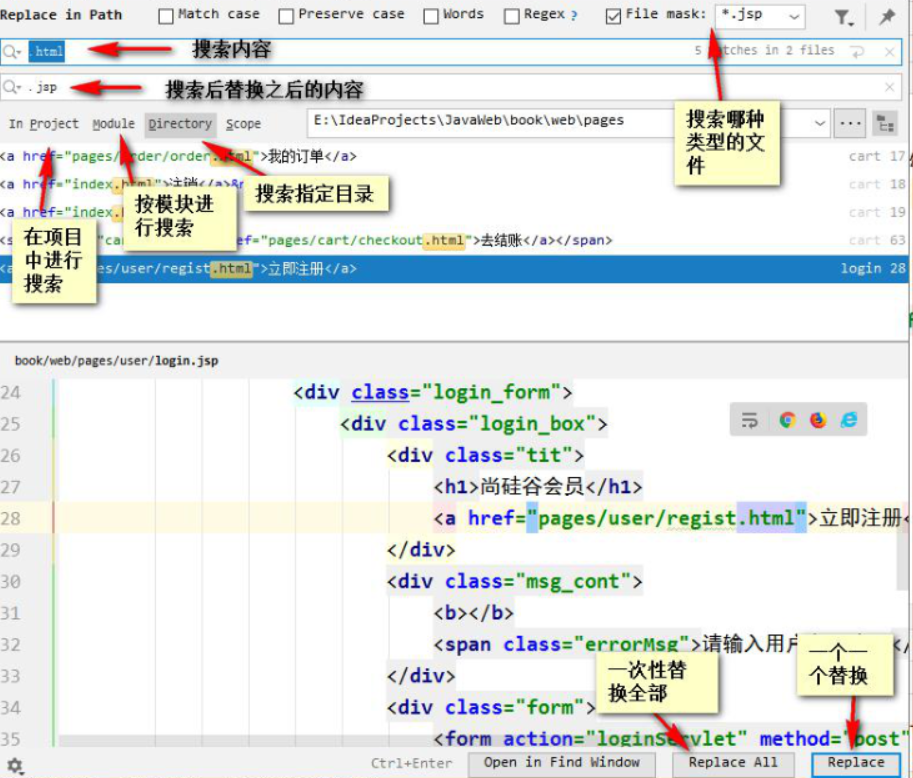Toggle the Preserve case option

tap(286, 16)
